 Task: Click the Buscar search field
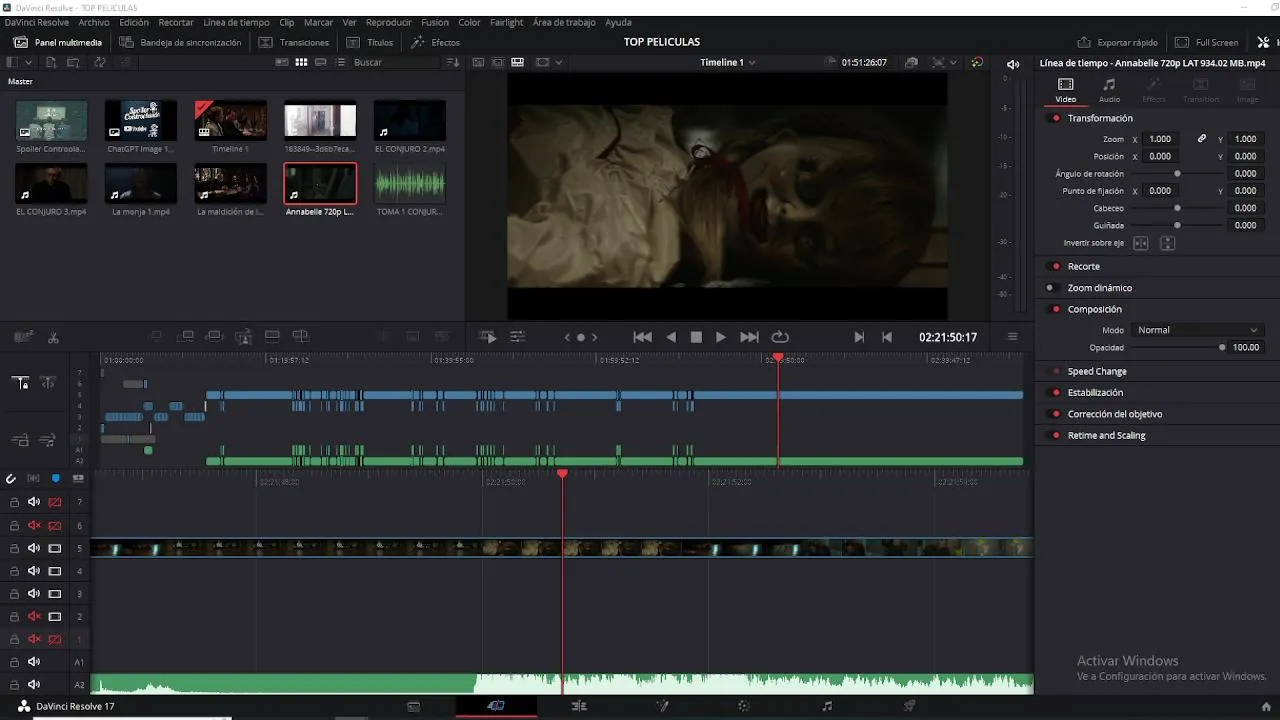(x=395, y=62)
